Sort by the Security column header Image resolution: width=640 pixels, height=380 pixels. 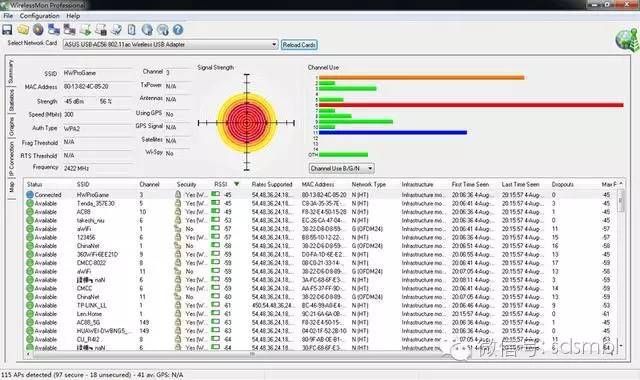(186, 184)
